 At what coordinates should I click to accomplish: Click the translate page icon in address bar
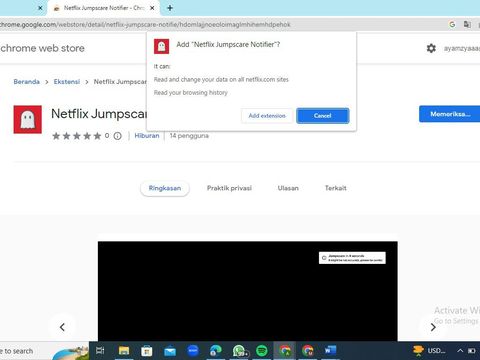(467, 24)
